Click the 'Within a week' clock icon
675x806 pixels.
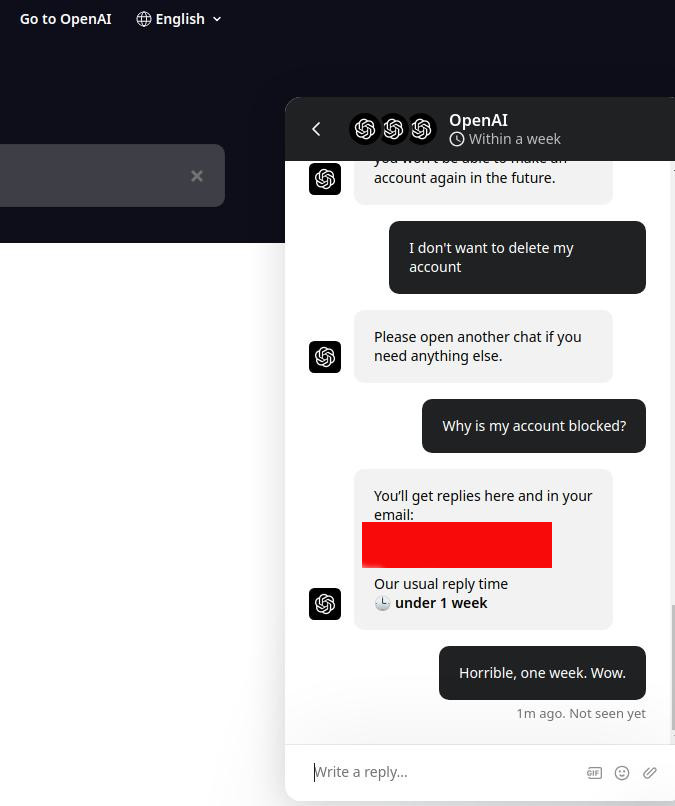(457, 139)
